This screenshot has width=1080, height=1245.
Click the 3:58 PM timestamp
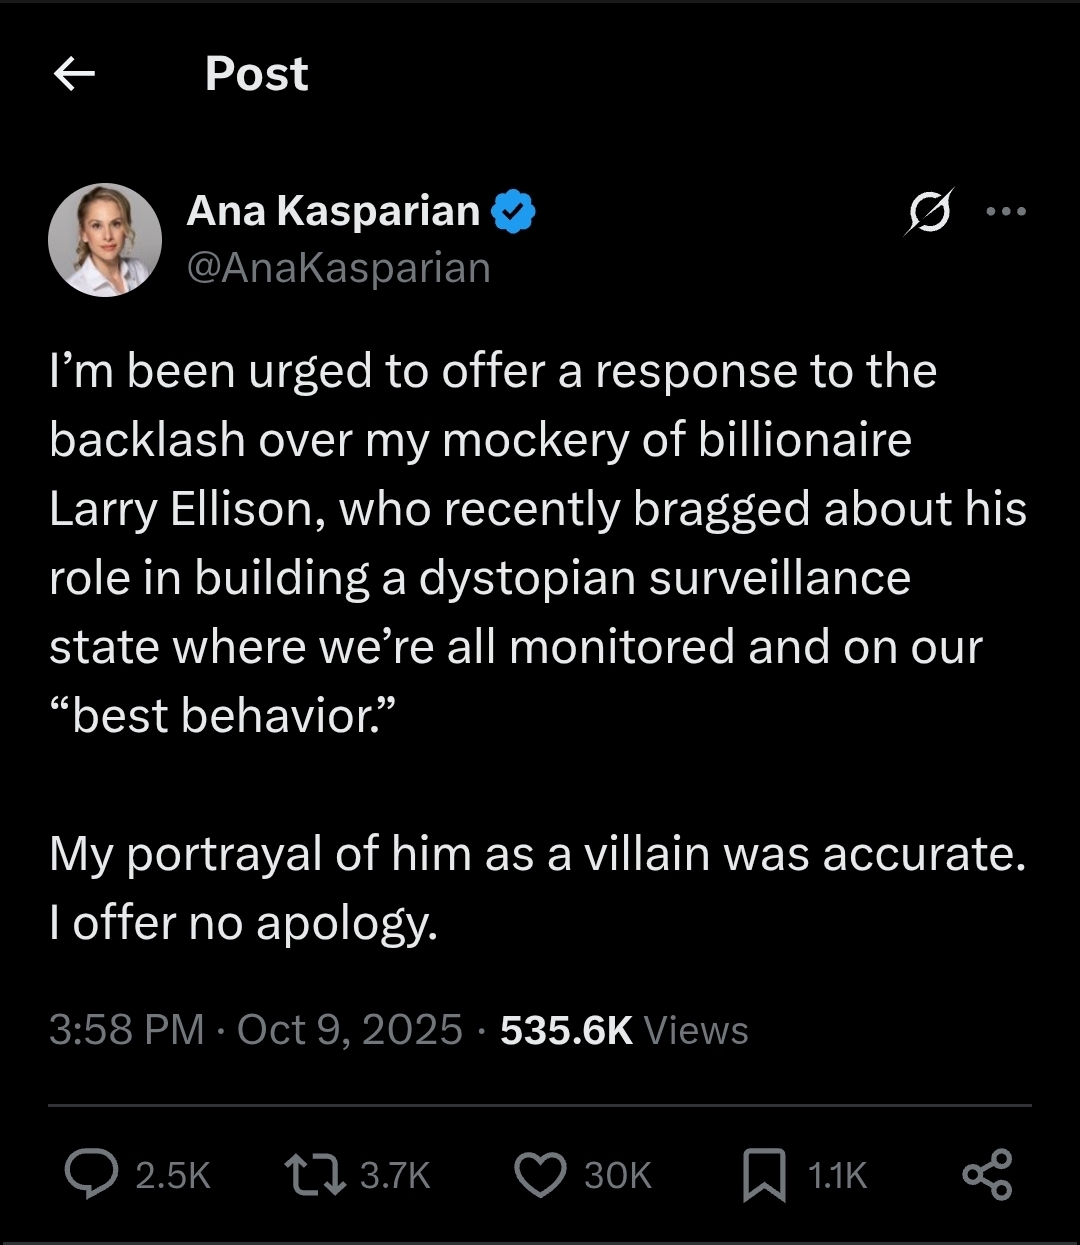tap(126, 1030)
